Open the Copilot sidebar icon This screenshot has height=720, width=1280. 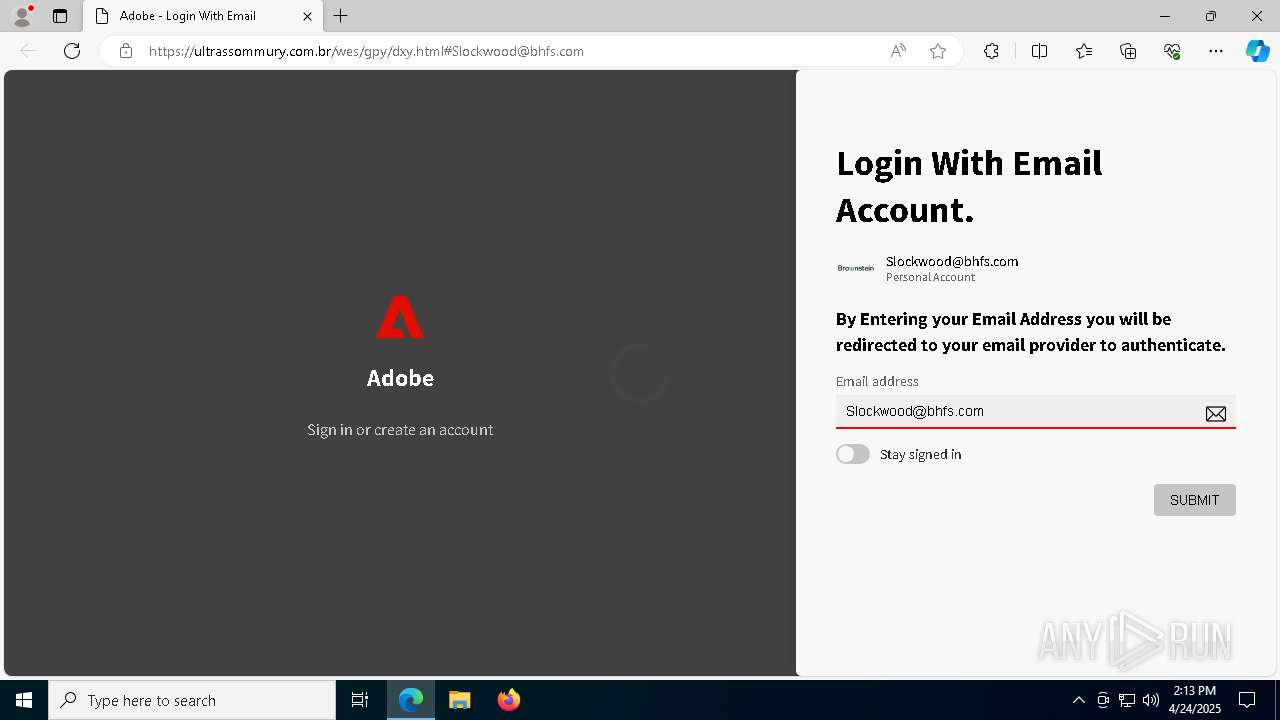point(1257,51)
